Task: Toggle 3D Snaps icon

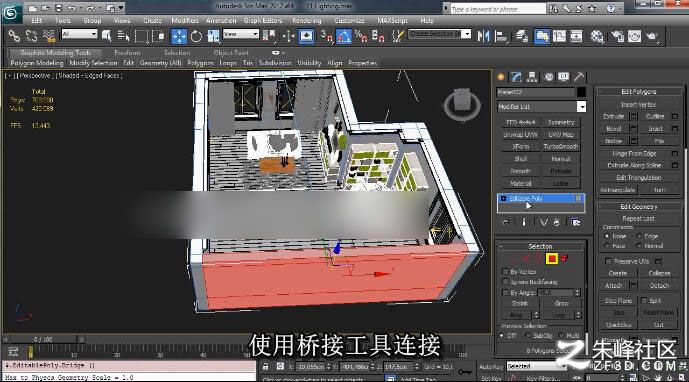Action: [x=326, y=36]
